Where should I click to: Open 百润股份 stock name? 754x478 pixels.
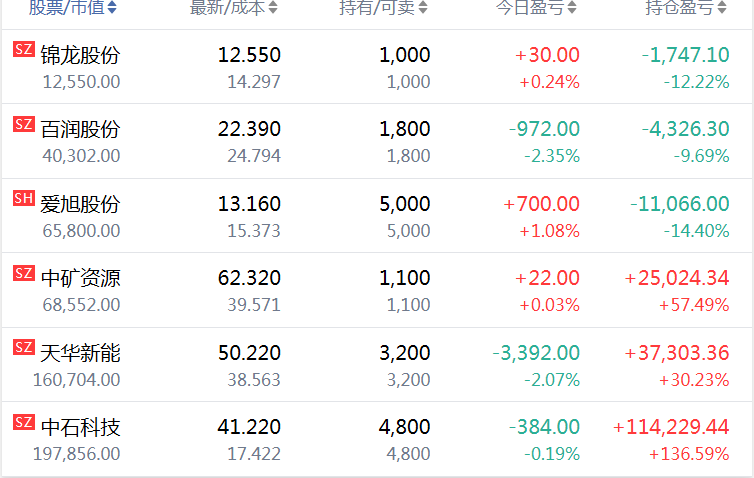(x=80, y=129)
